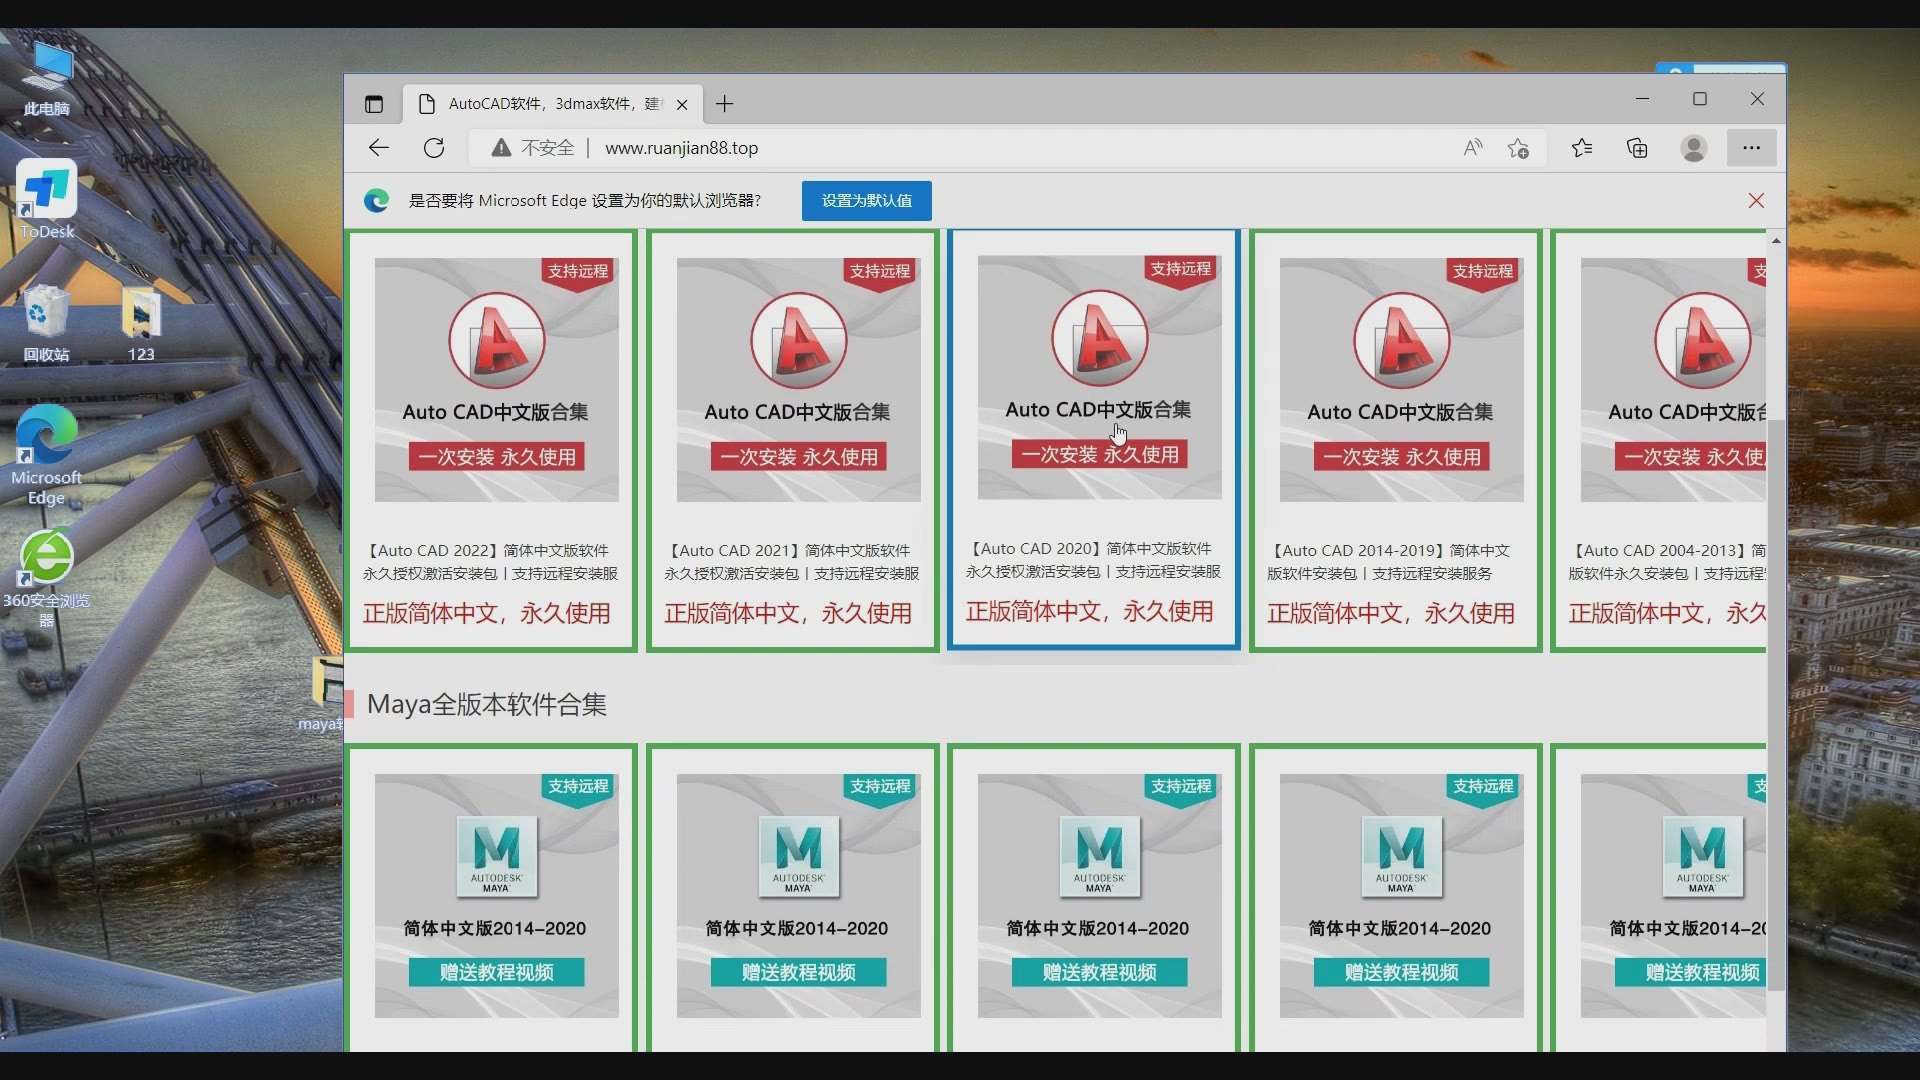Open the Edge profile account icon
The height and width of the screenshot is (1080, 1920).
tap(1694, 147)
